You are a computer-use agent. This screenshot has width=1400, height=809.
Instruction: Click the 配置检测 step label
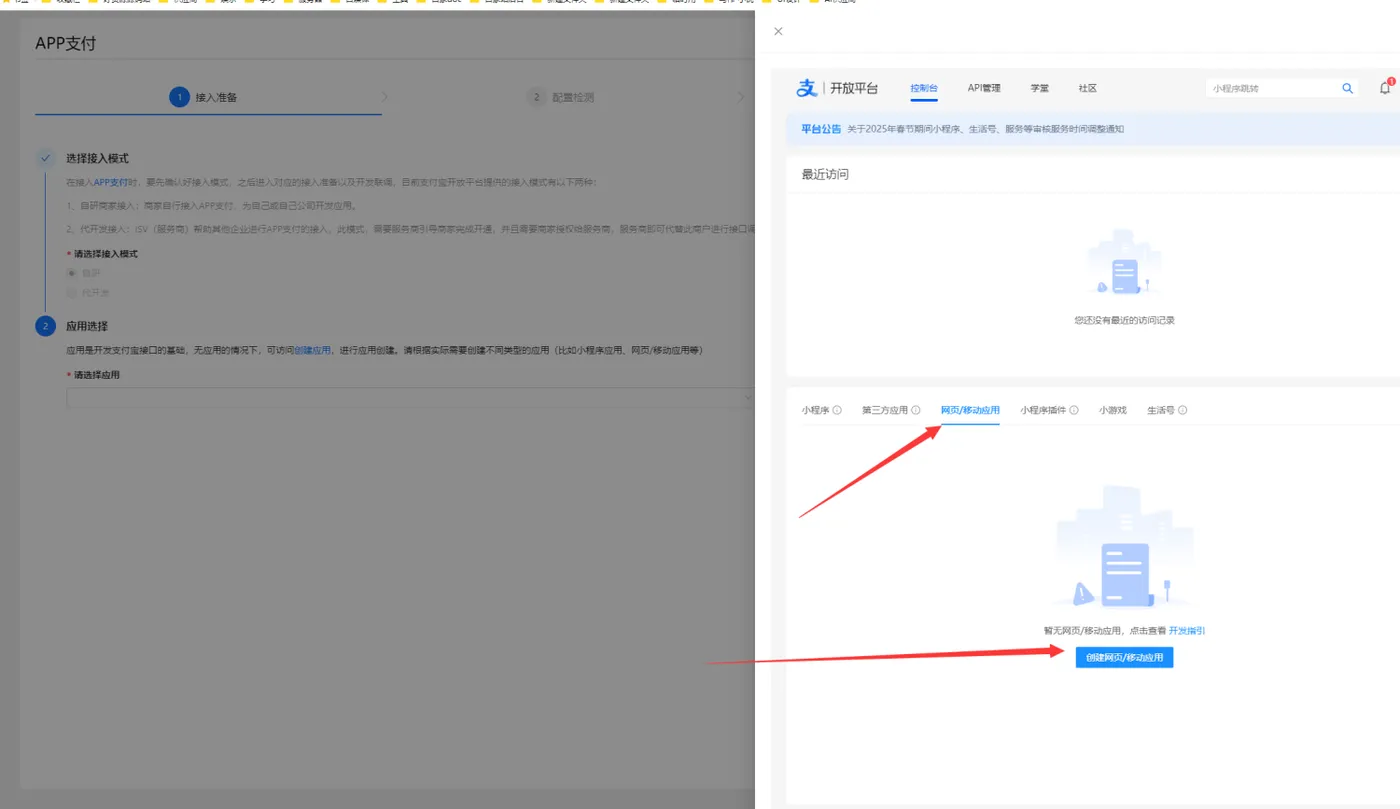[x=573, y=98]
